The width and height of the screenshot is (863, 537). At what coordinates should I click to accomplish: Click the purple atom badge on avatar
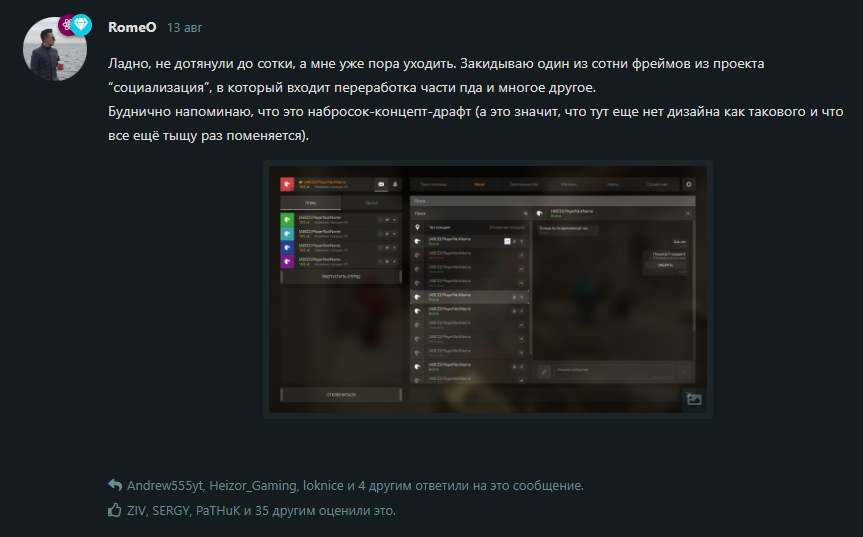(66, 25)
